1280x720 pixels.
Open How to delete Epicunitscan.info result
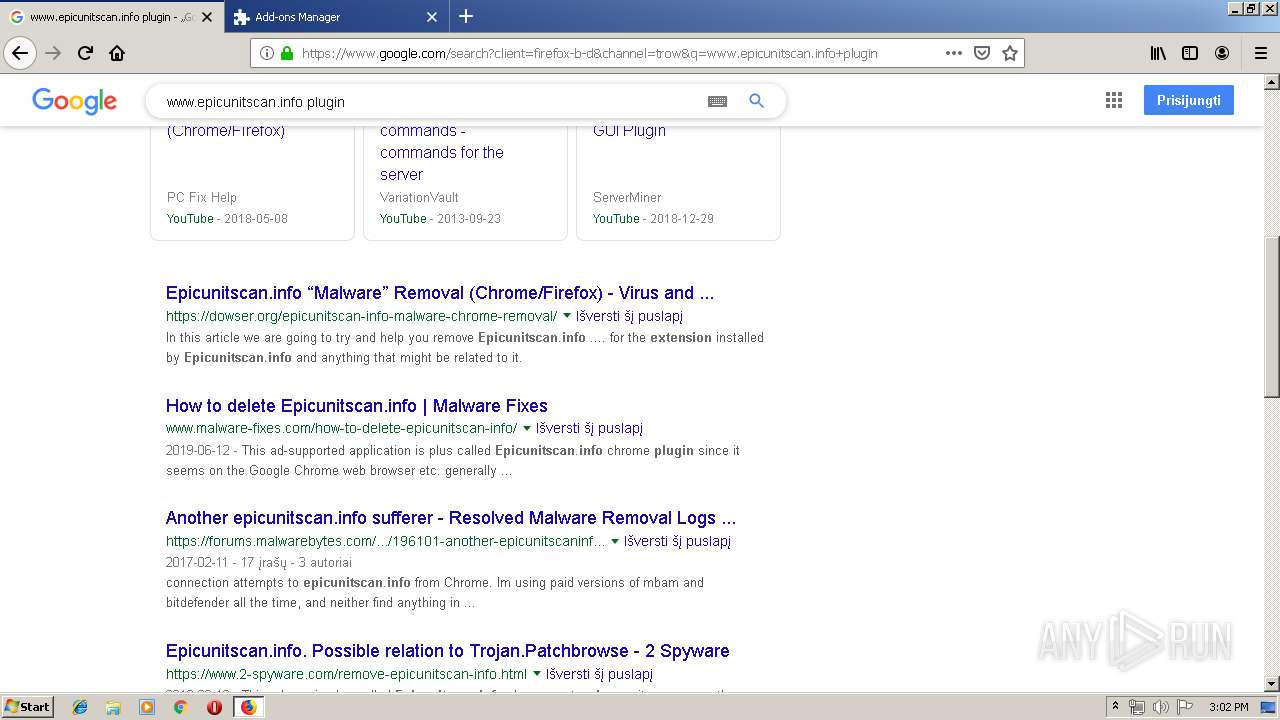[x=357, y=406]
